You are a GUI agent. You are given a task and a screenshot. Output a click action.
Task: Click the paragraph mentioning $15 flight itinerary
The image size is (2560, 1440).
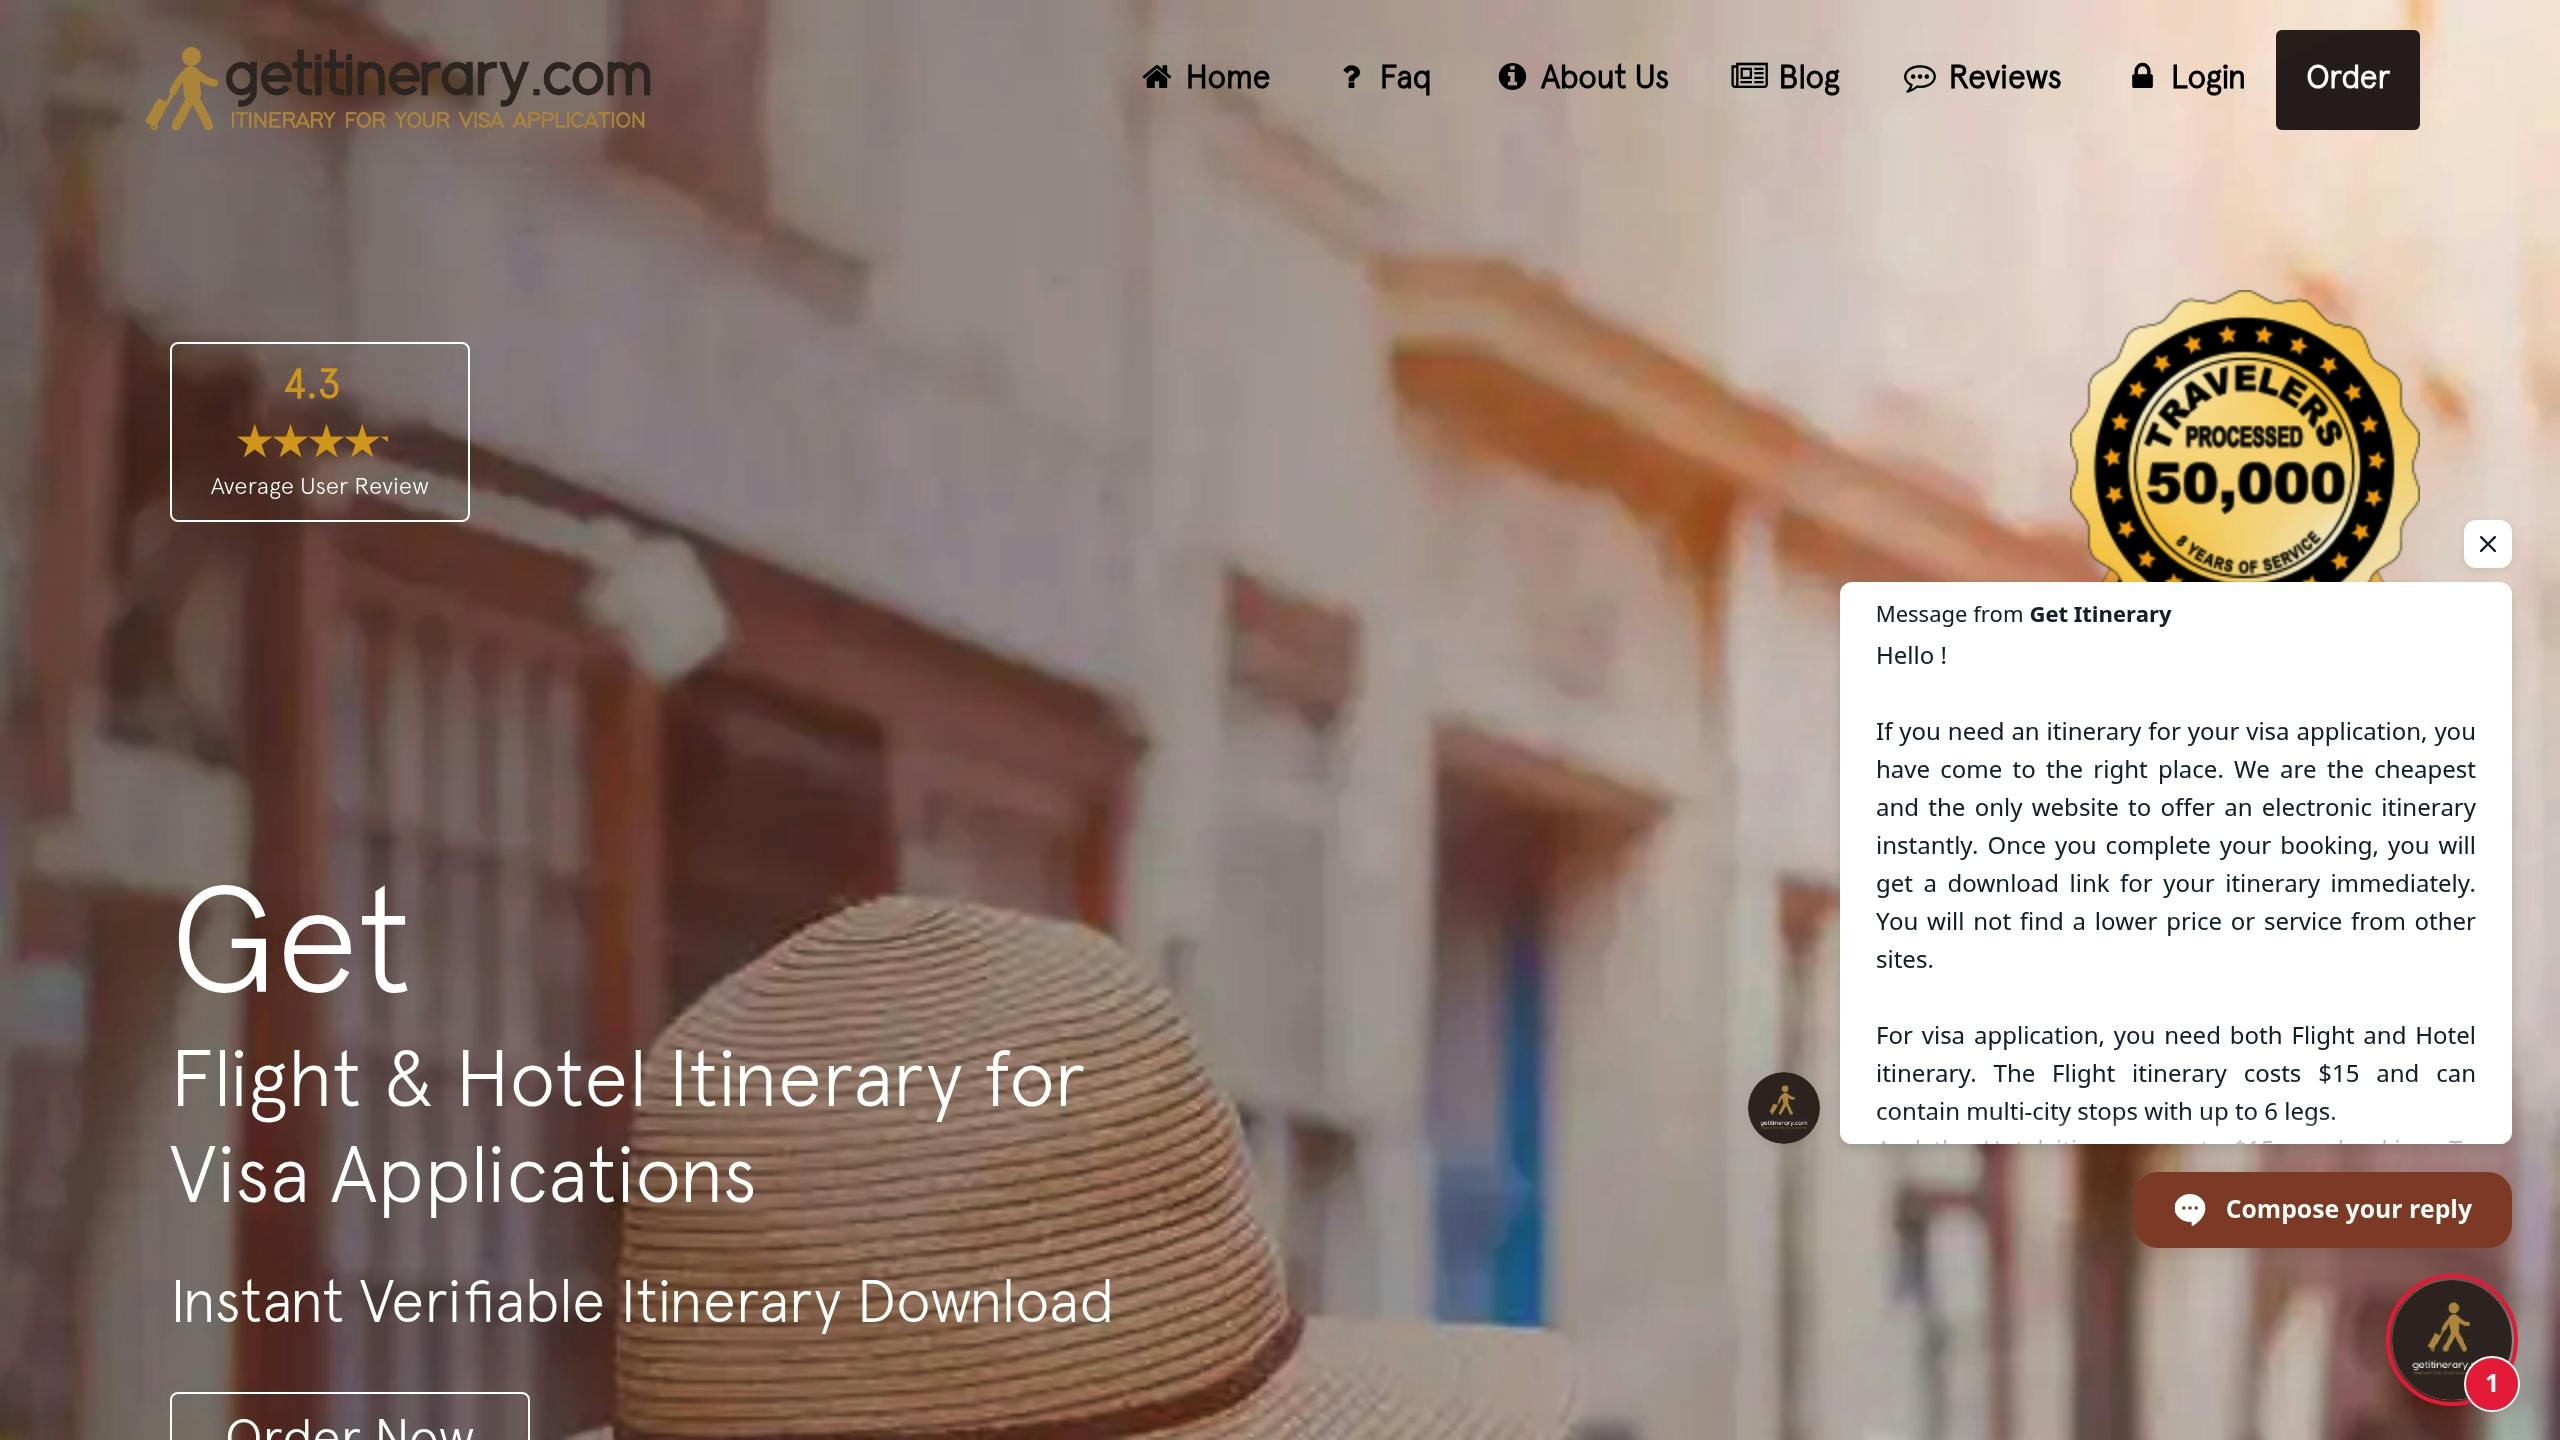pyautogui.click(x=2175, y=1073)
